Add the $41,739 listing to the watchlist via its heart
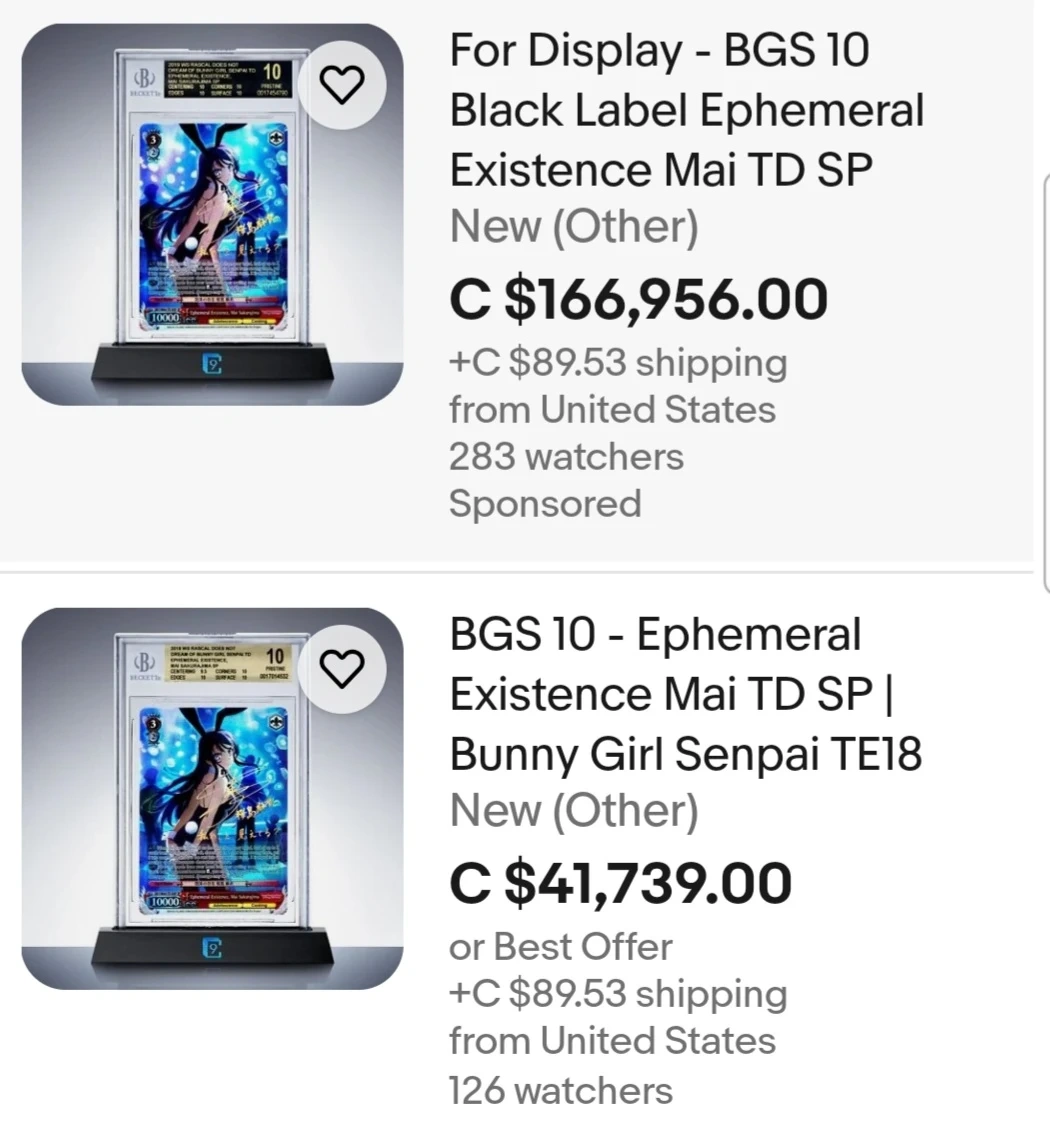1050x1138 pixels. tap(343, 668)
